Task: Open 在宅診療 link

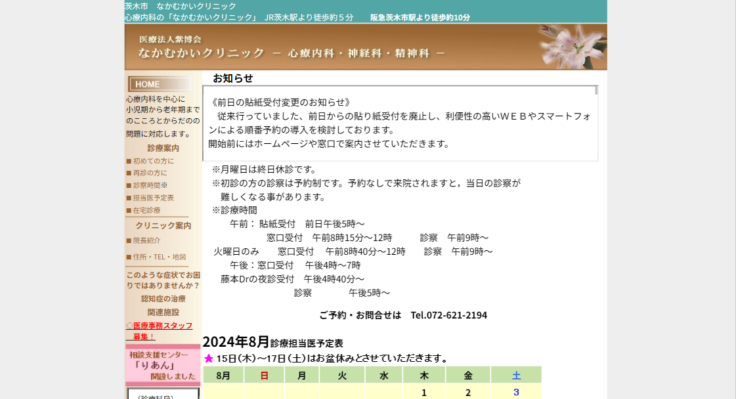Action: click(146, 210)
